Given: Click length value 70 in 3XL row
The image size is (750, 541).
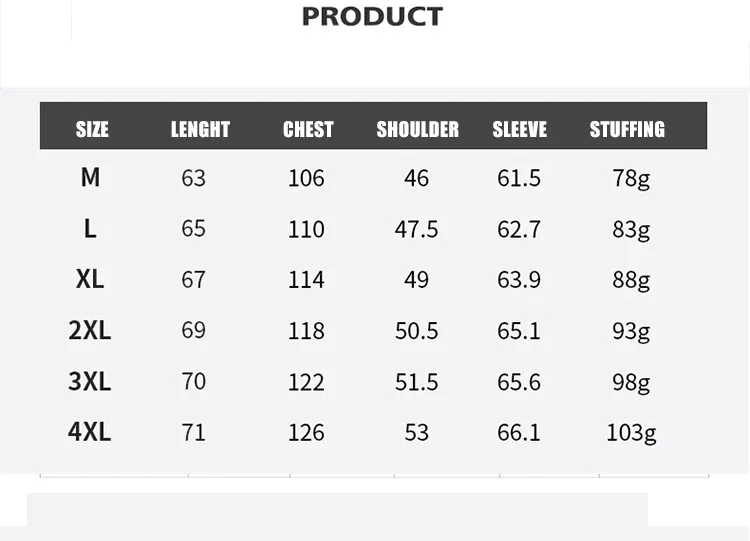Looking at the screenshot, I should click(194, 381).
